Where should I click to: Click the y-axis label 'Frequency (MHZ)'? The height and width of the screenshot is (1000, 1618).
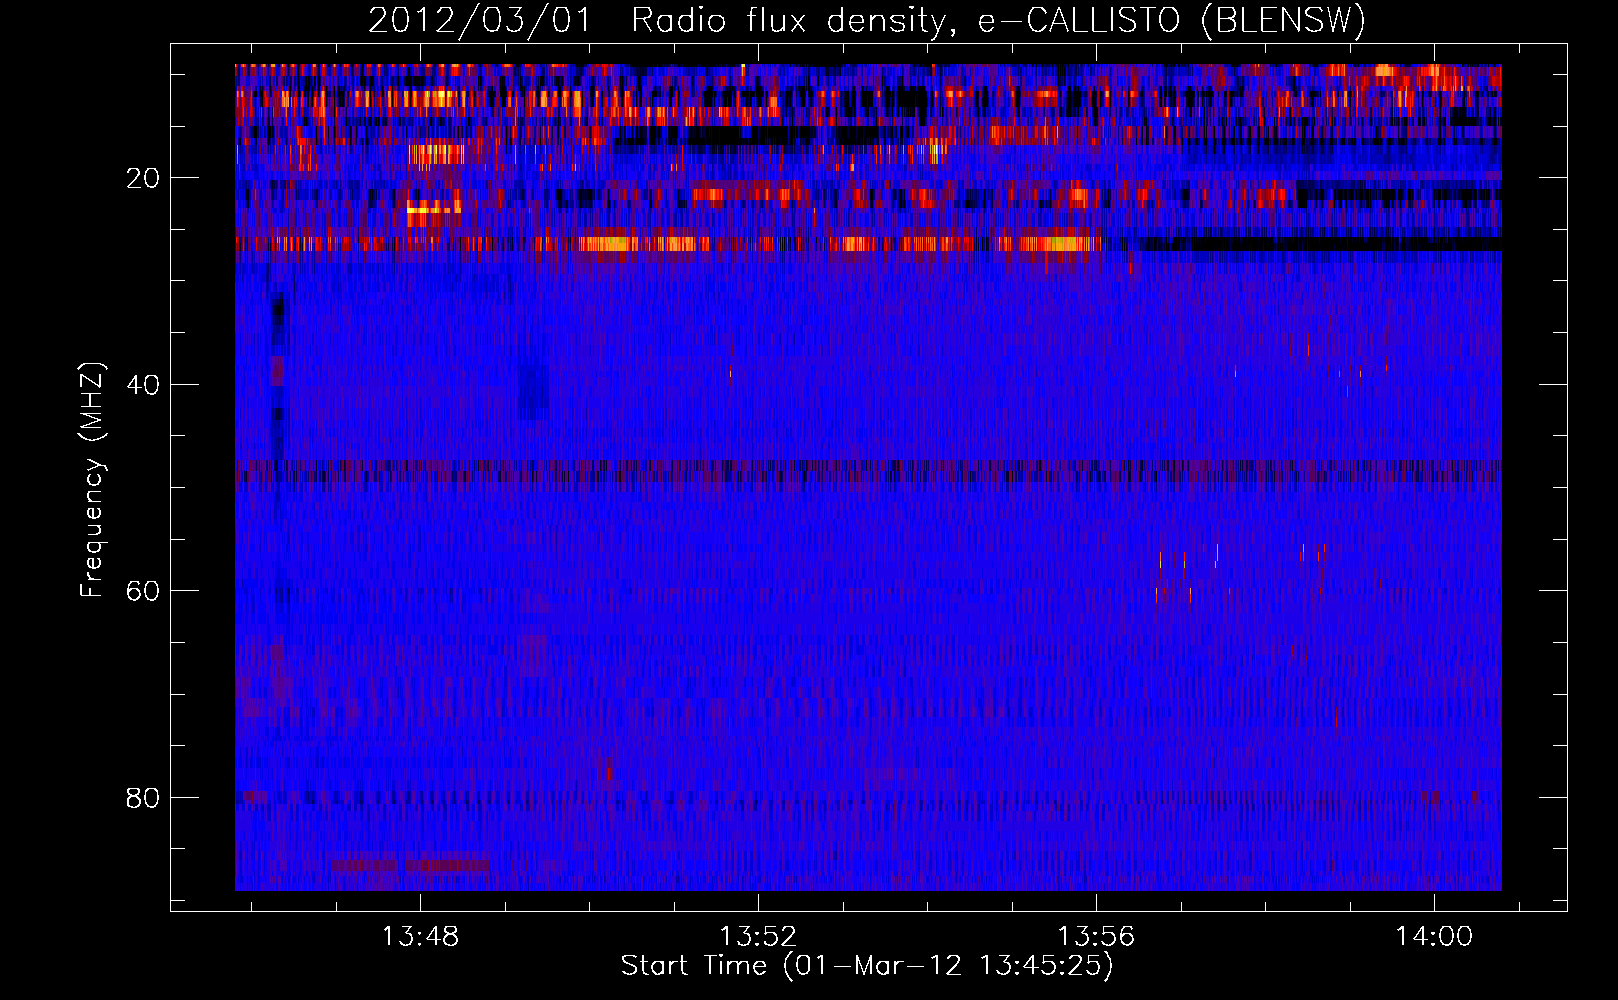92,480
